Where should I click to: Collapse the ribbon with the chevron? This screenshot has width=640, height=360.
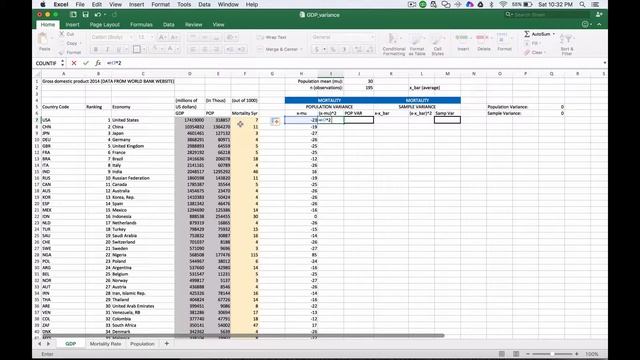(600, 24)
